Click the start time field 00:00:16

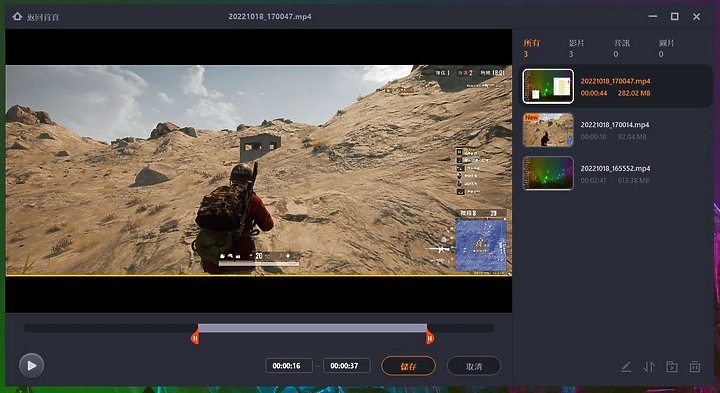click(289, 366)
